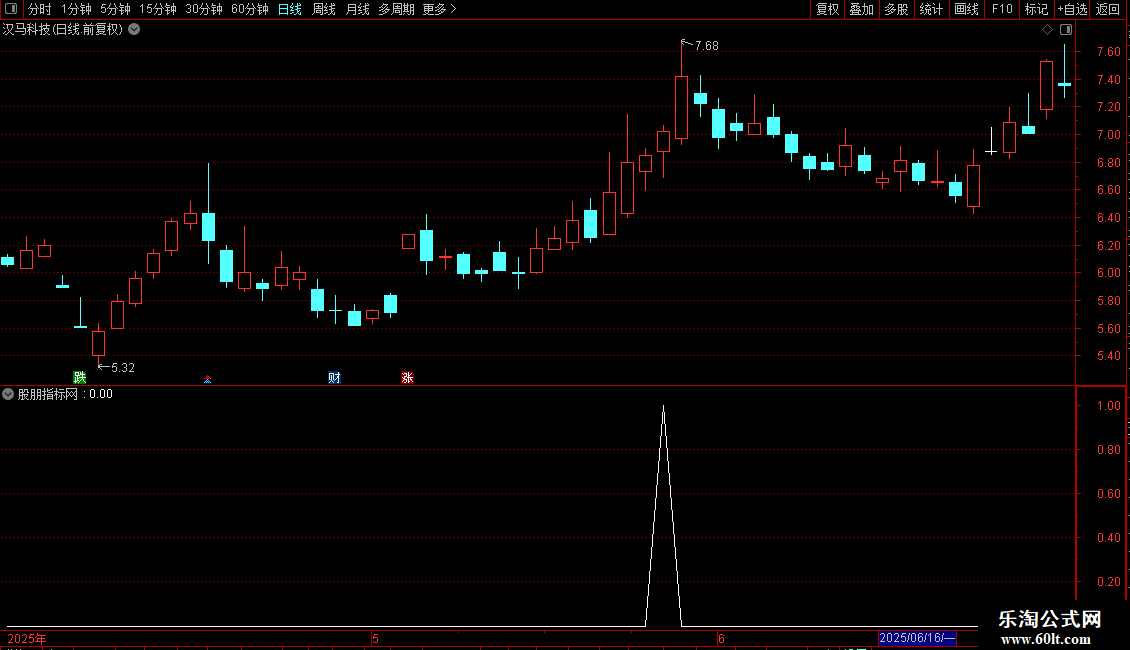Activate 画线 drawing tools

(x=966, y=9)
